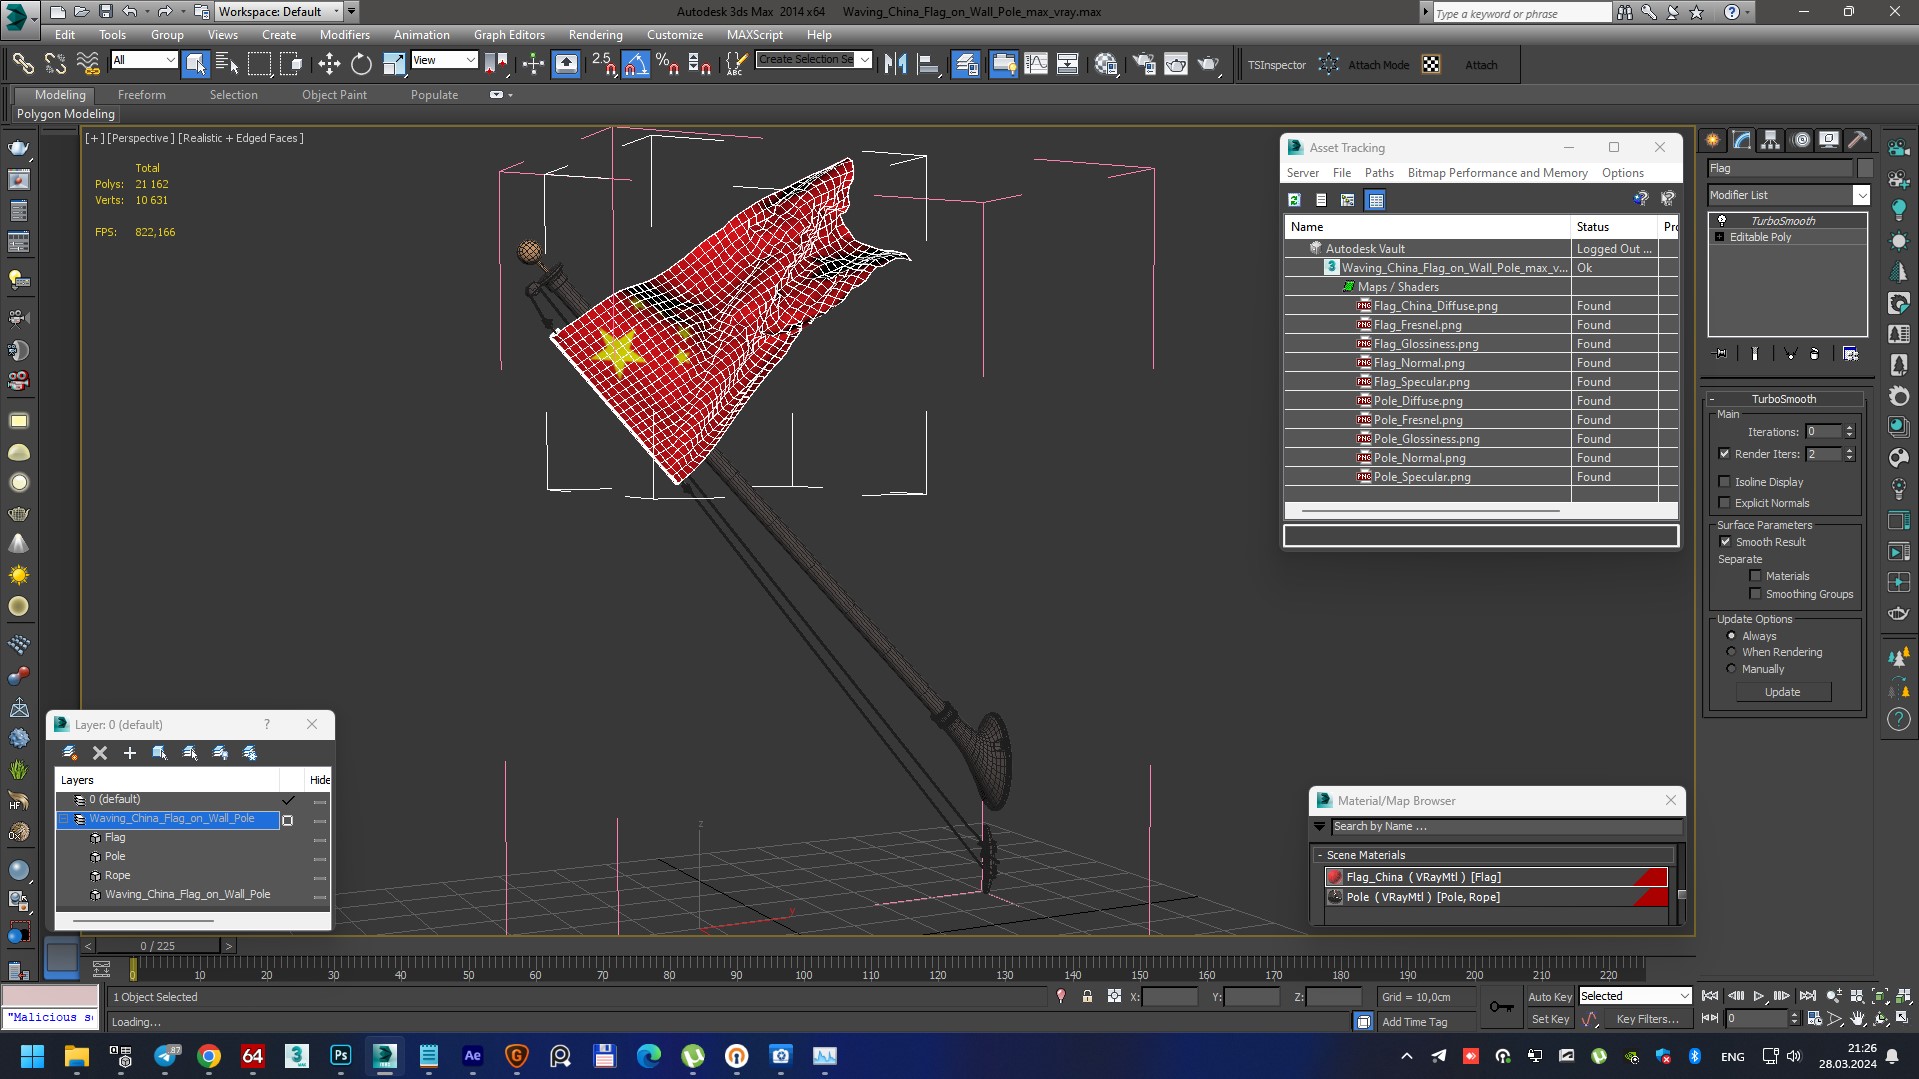1919x1079 pixels.
Task: Open the Workspace Default dropdown
Action: [x=281, y=12]
